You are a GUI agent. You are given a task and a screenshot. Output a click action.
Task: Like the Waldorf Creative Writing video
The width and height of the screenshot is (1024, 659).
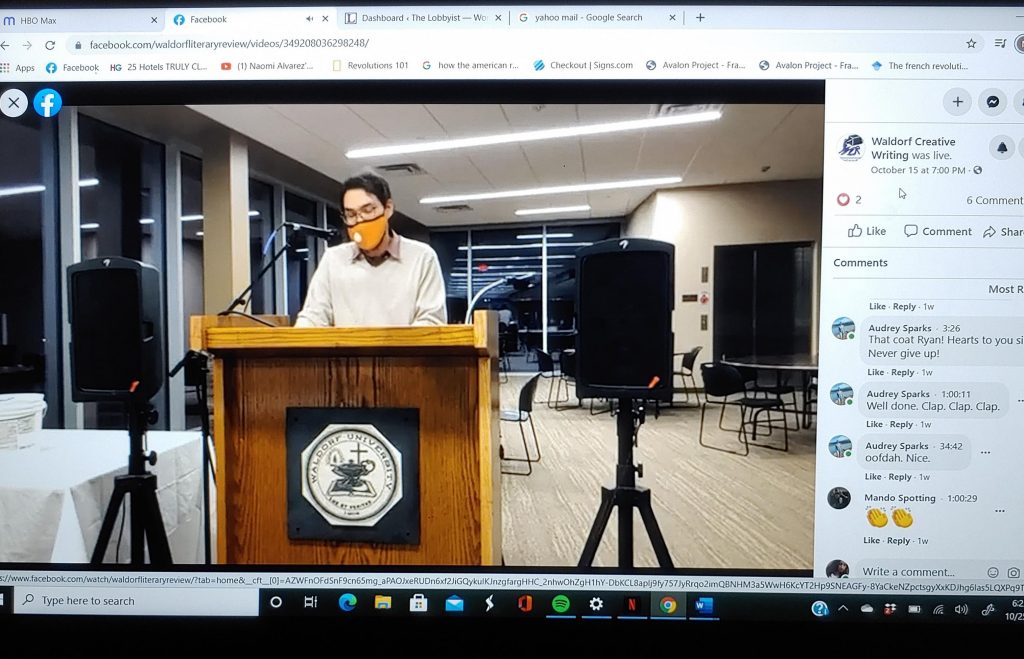(x=867, y=231)
